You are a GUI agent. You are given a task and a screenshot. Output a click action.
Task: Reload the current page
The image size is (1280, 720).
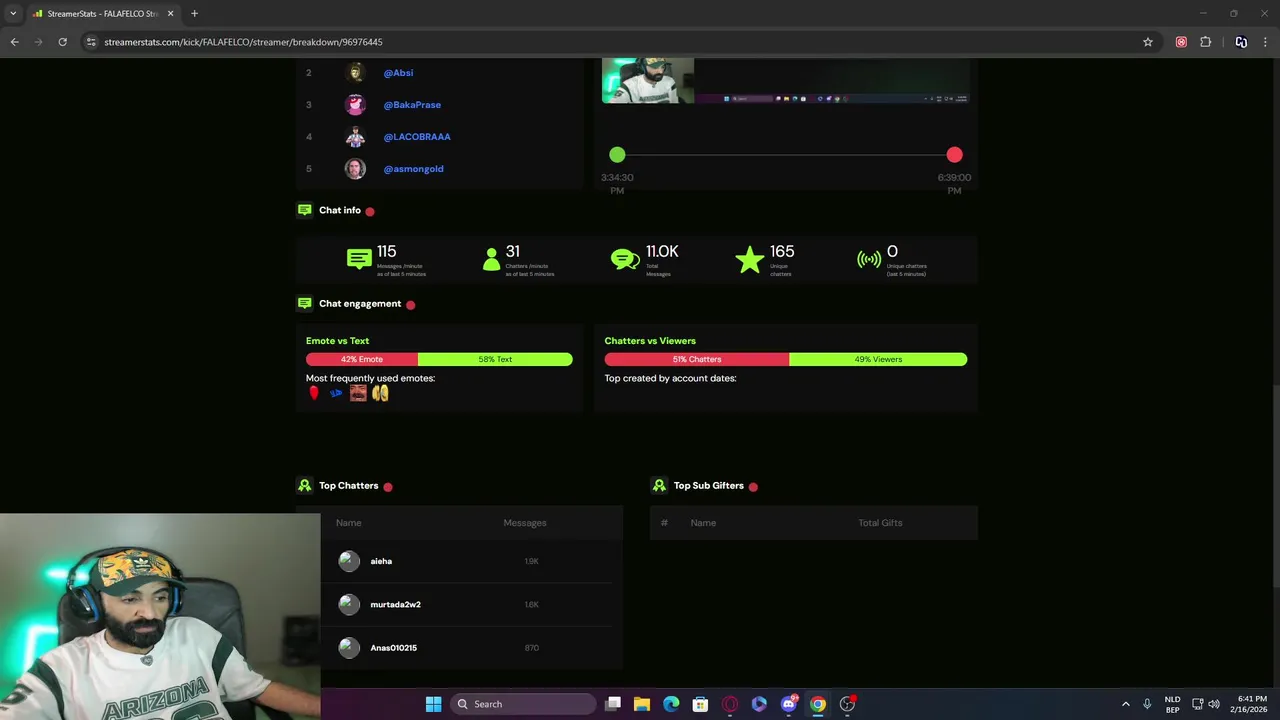62,42
